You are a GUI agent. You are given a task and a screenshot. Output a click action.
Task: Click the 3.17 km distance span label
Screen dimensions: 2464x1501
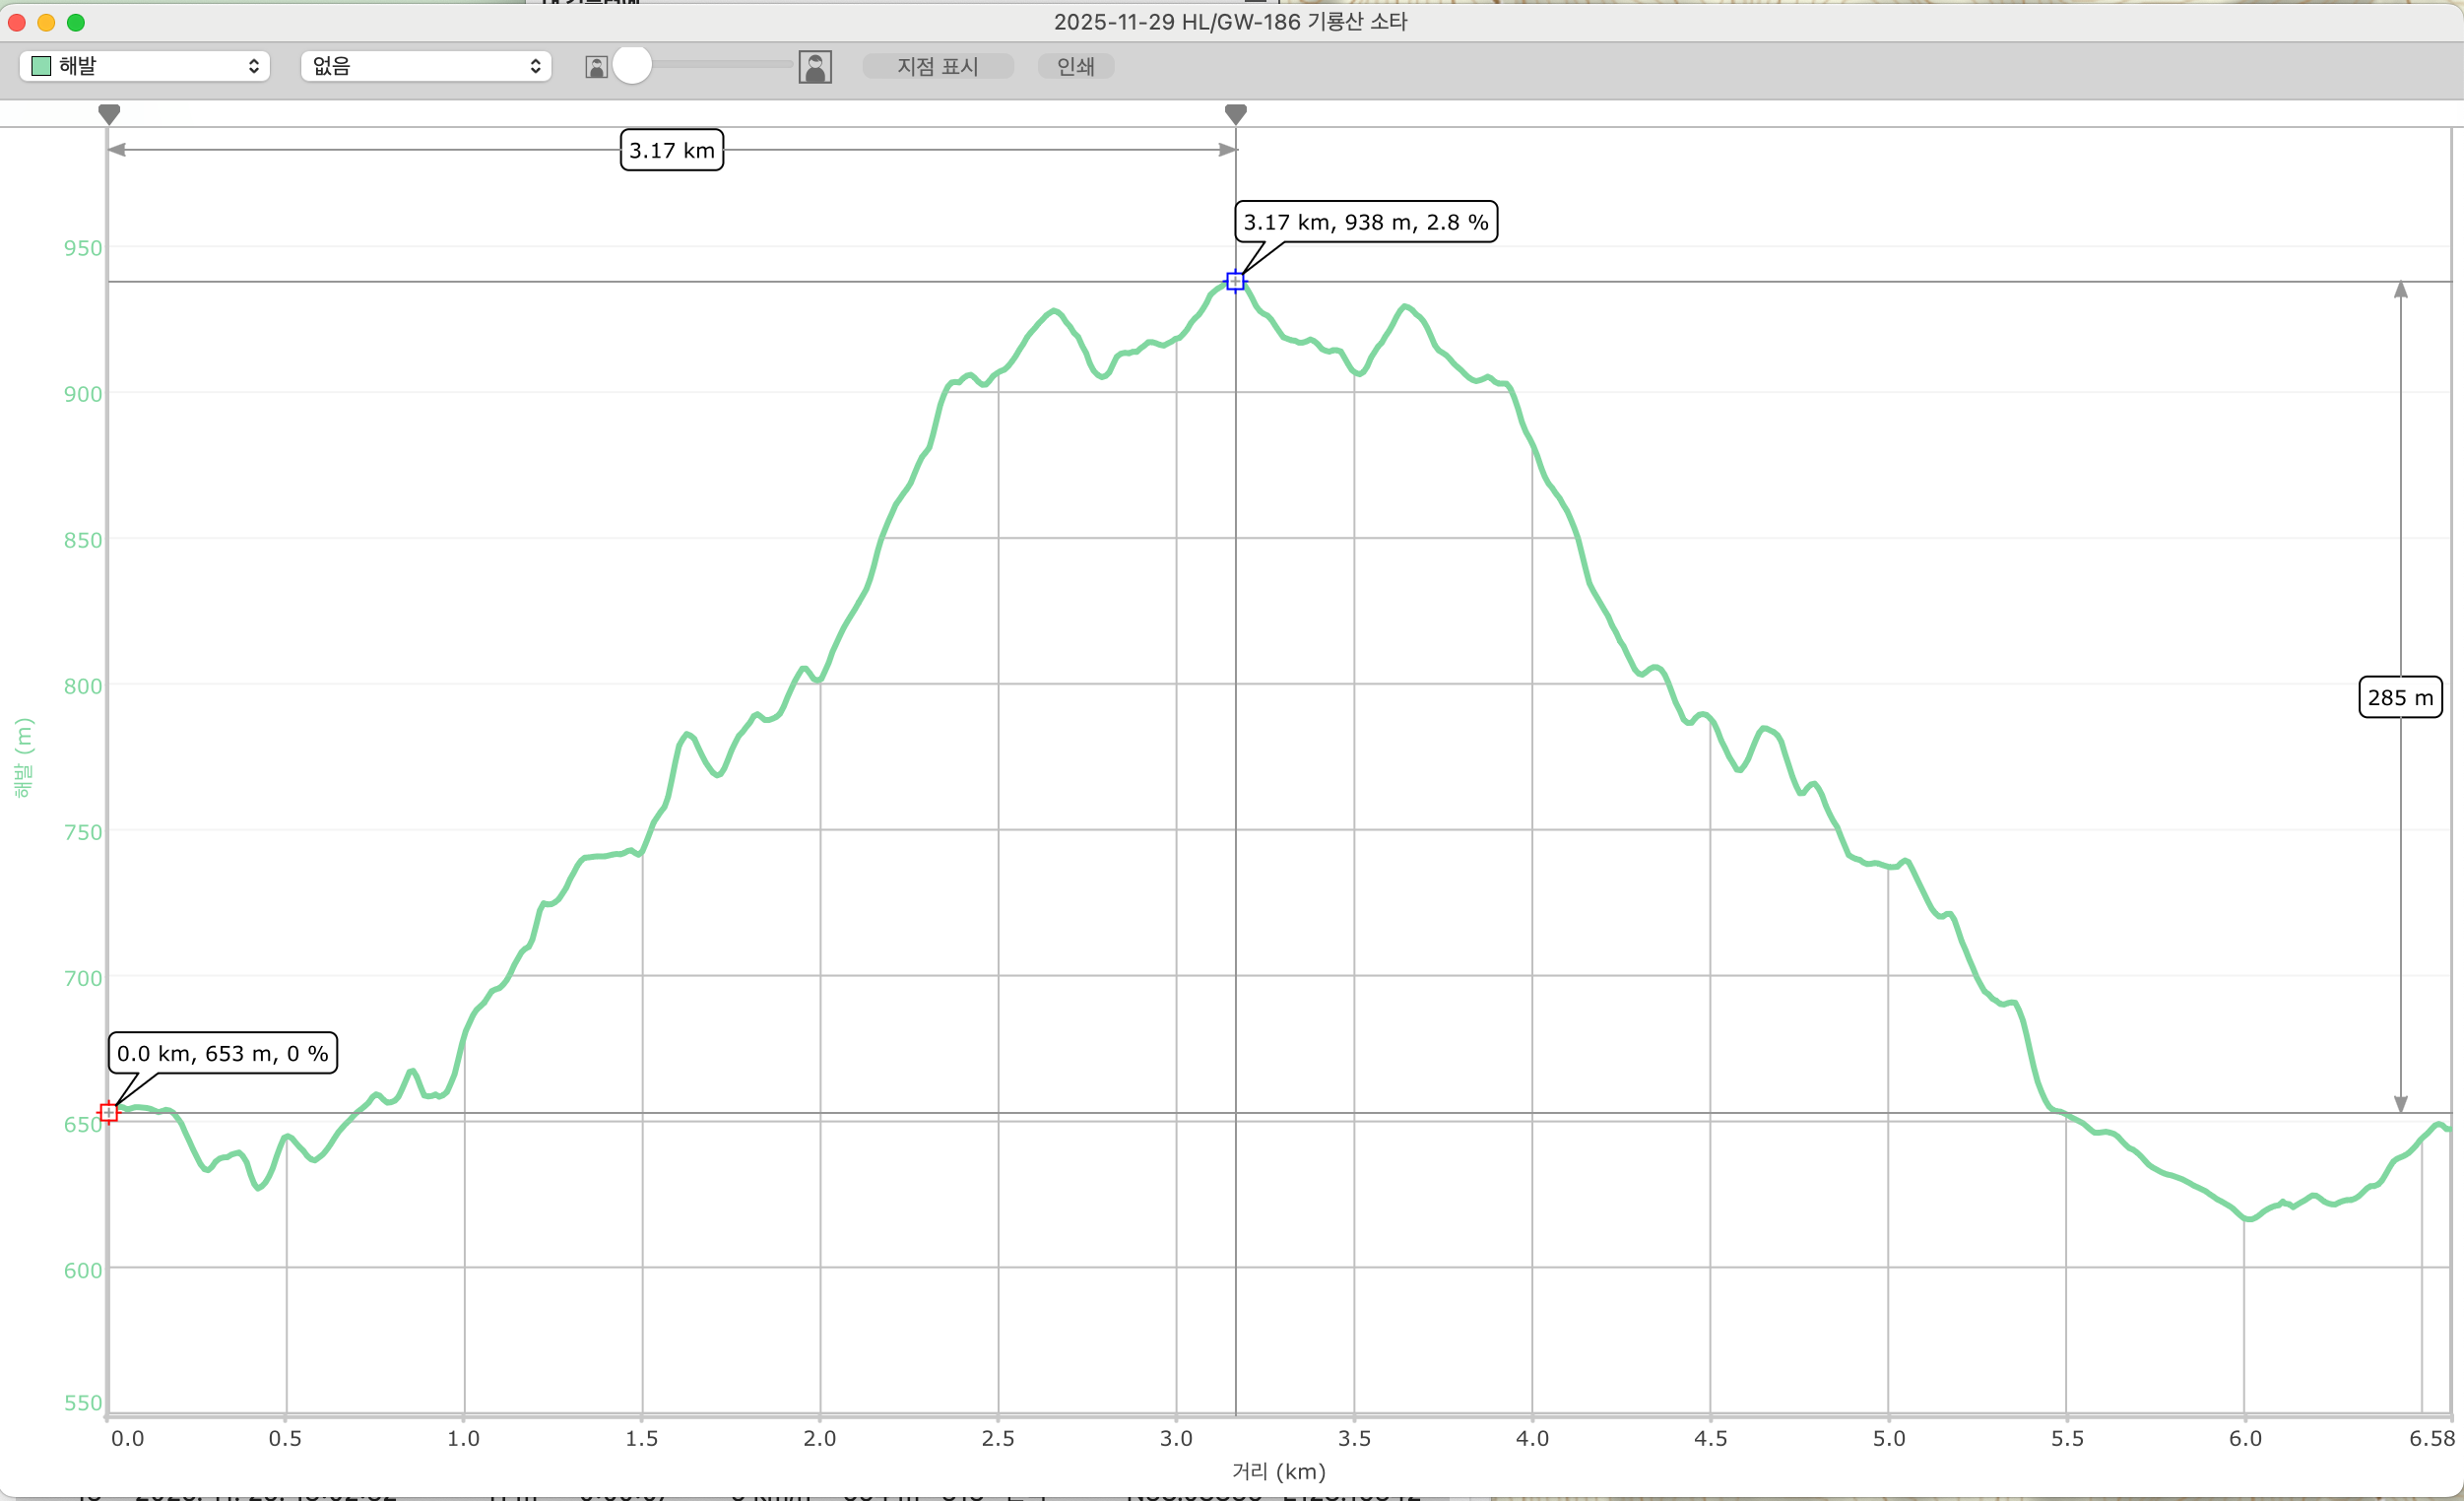[671, 151]
